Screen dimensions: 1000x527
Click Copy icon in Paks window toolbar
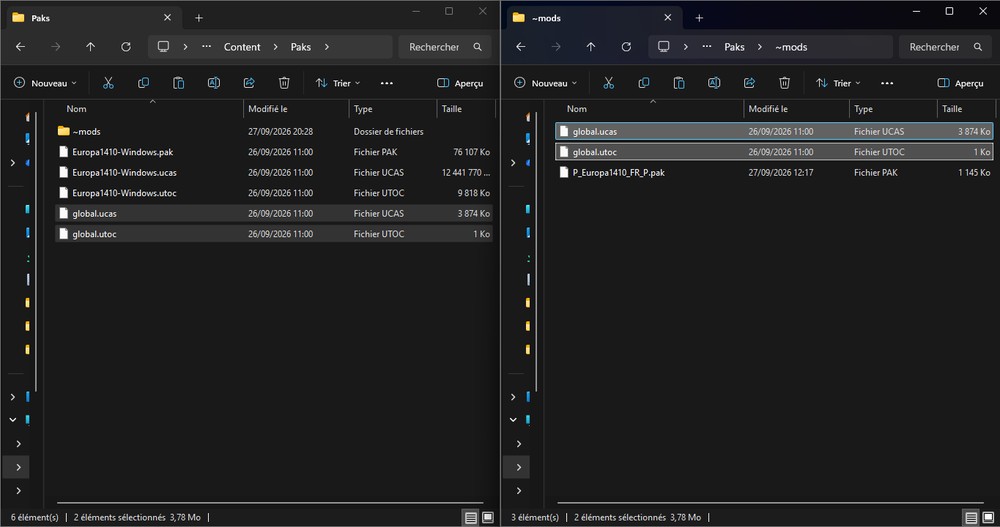coord(143,83)
